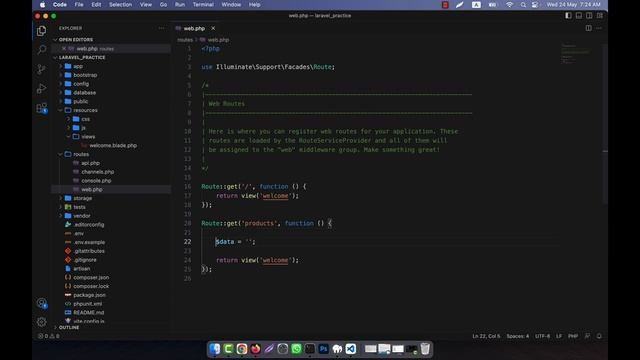Open the Terminal menu
640x360 pixels.
point(203,5)
